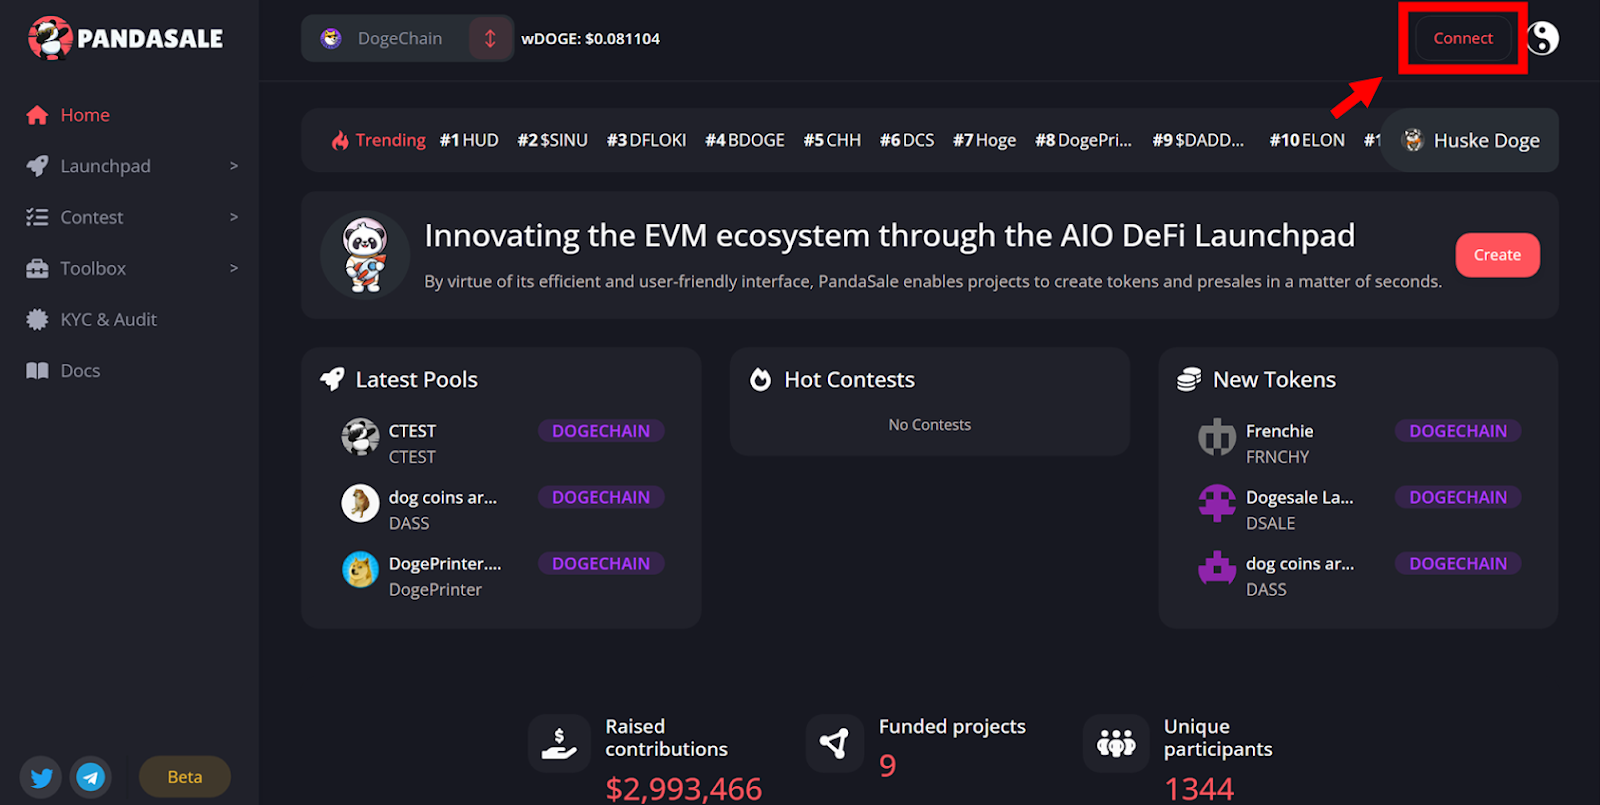Expand Launchpad submenu arrow
This screenshot has height=805, width=1600.
coord(234,166)
